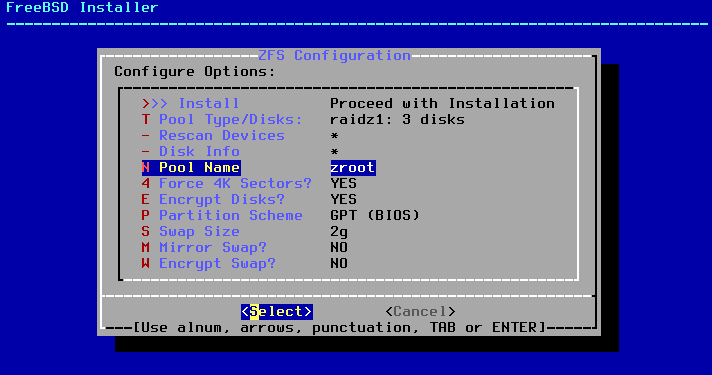Select the highlighted Pool Name option
This screenshot has height=375, width=712.
(191, 168)
